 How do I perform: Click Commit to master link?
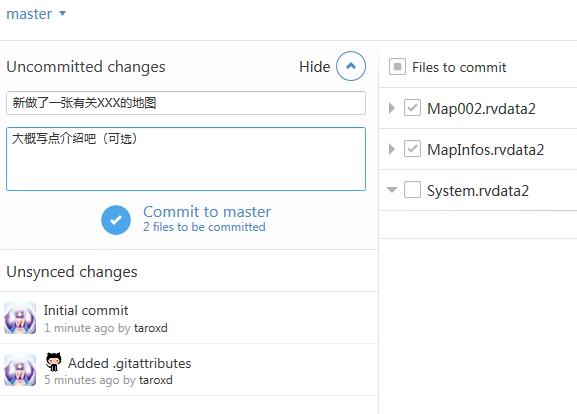[207, 212]
